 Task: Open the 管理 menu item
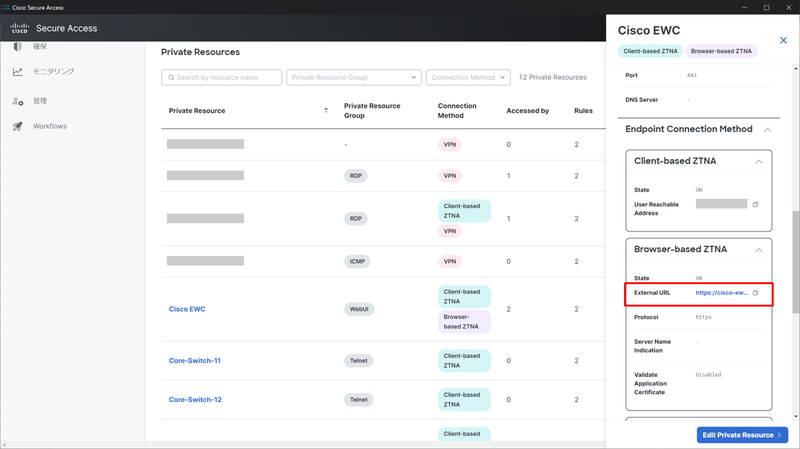[40, 101]
